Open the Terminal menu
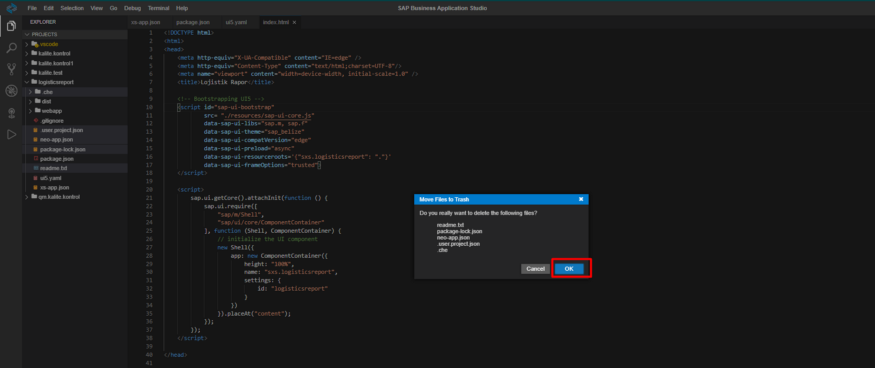The image size is (875, 368). point(159,8)
